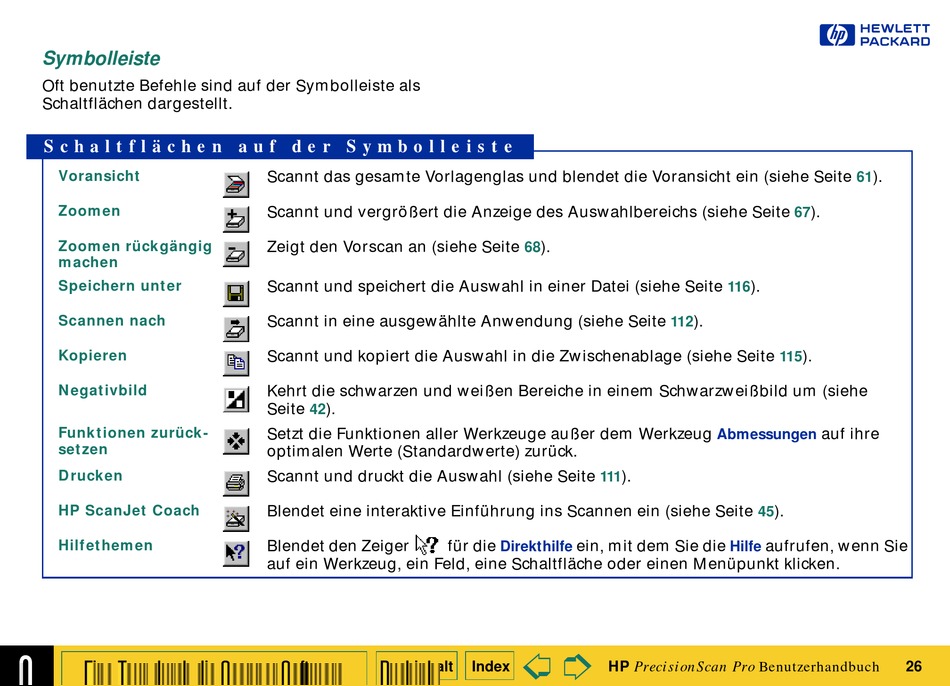
Task: Click the Voransicht scanner icon
Action: [236, 185]
